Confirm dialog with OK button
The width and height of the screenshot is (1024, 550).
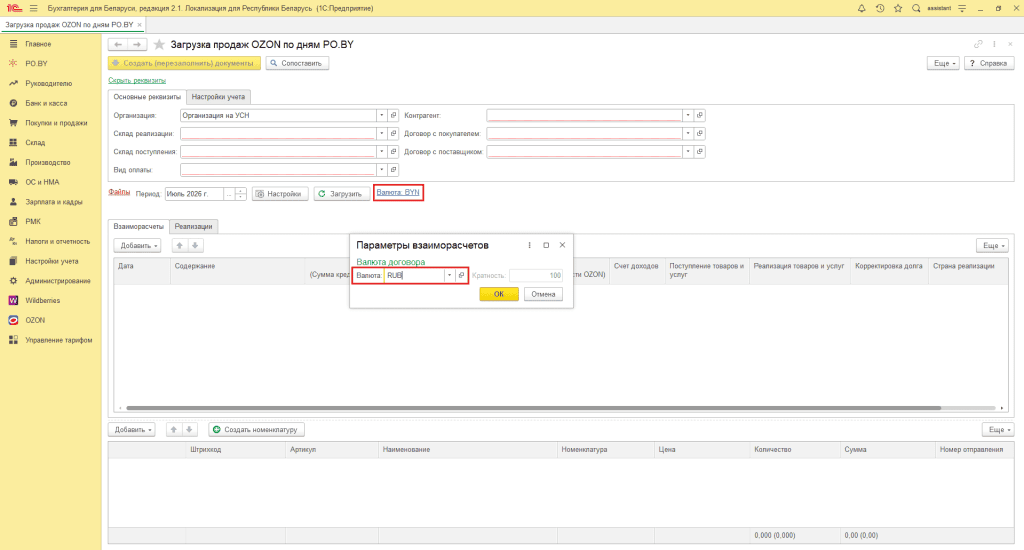click(499, 294)
